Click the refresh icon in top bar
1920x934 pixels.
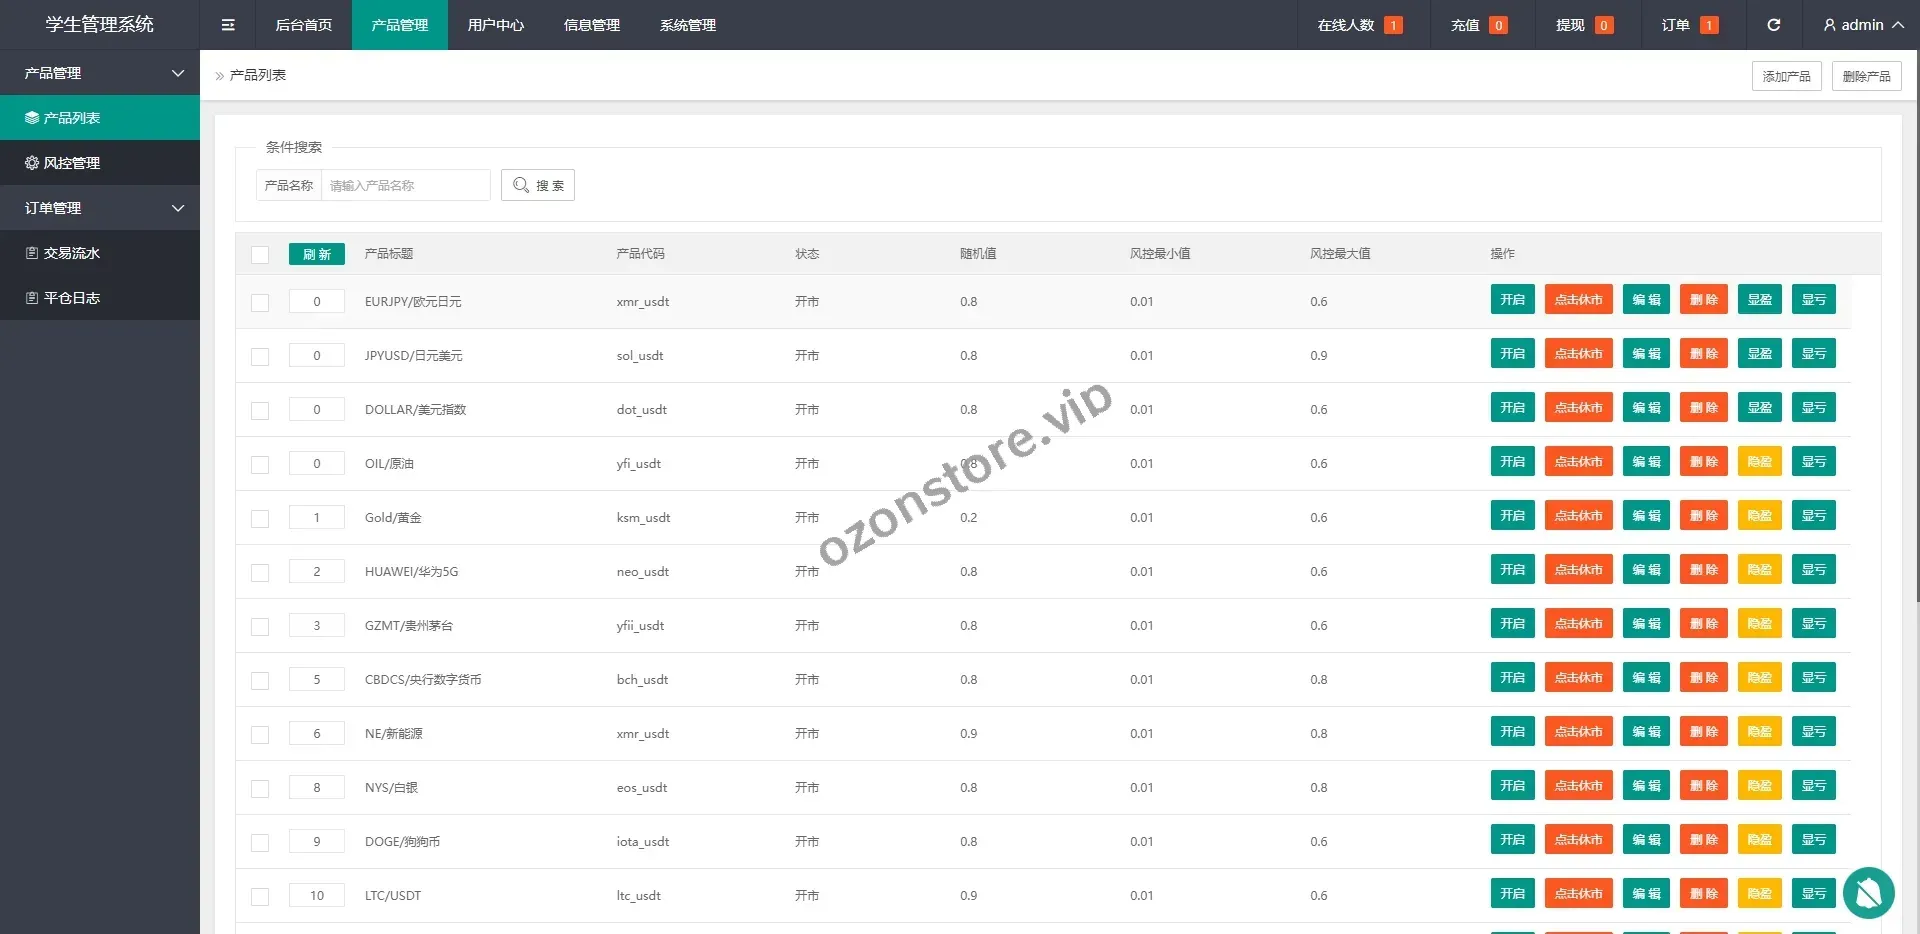[1773, 25]
